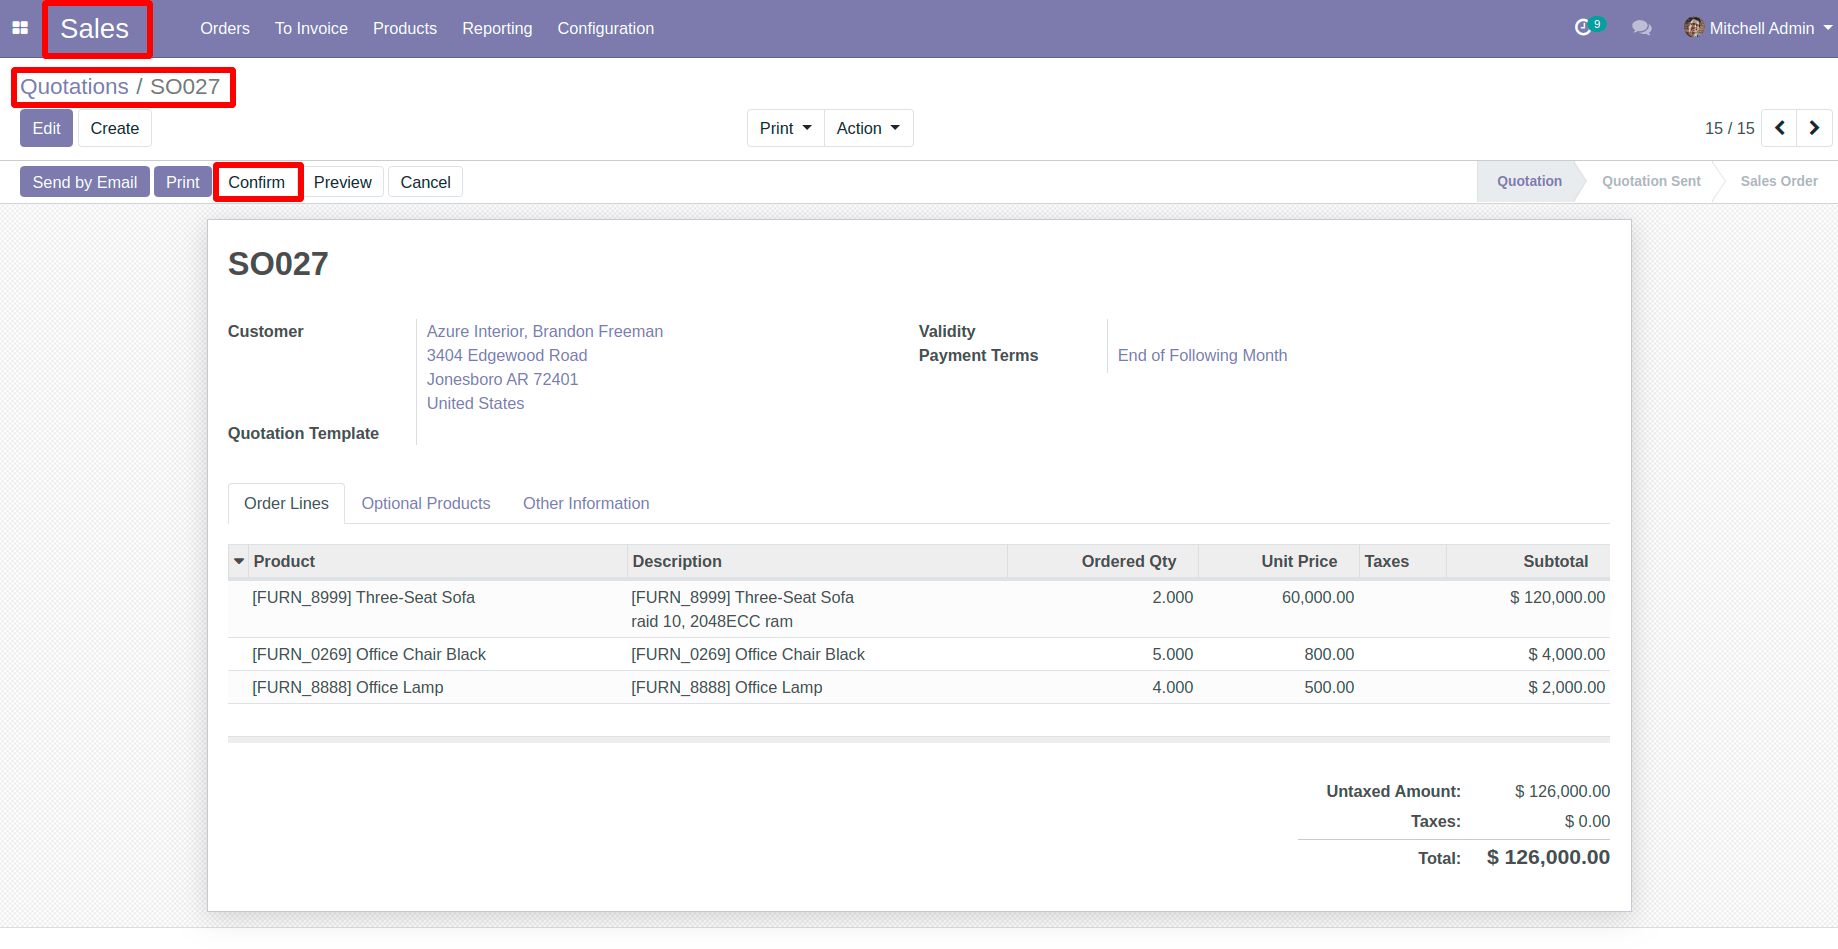Open the To Invoice menu

tap(311, 28)
